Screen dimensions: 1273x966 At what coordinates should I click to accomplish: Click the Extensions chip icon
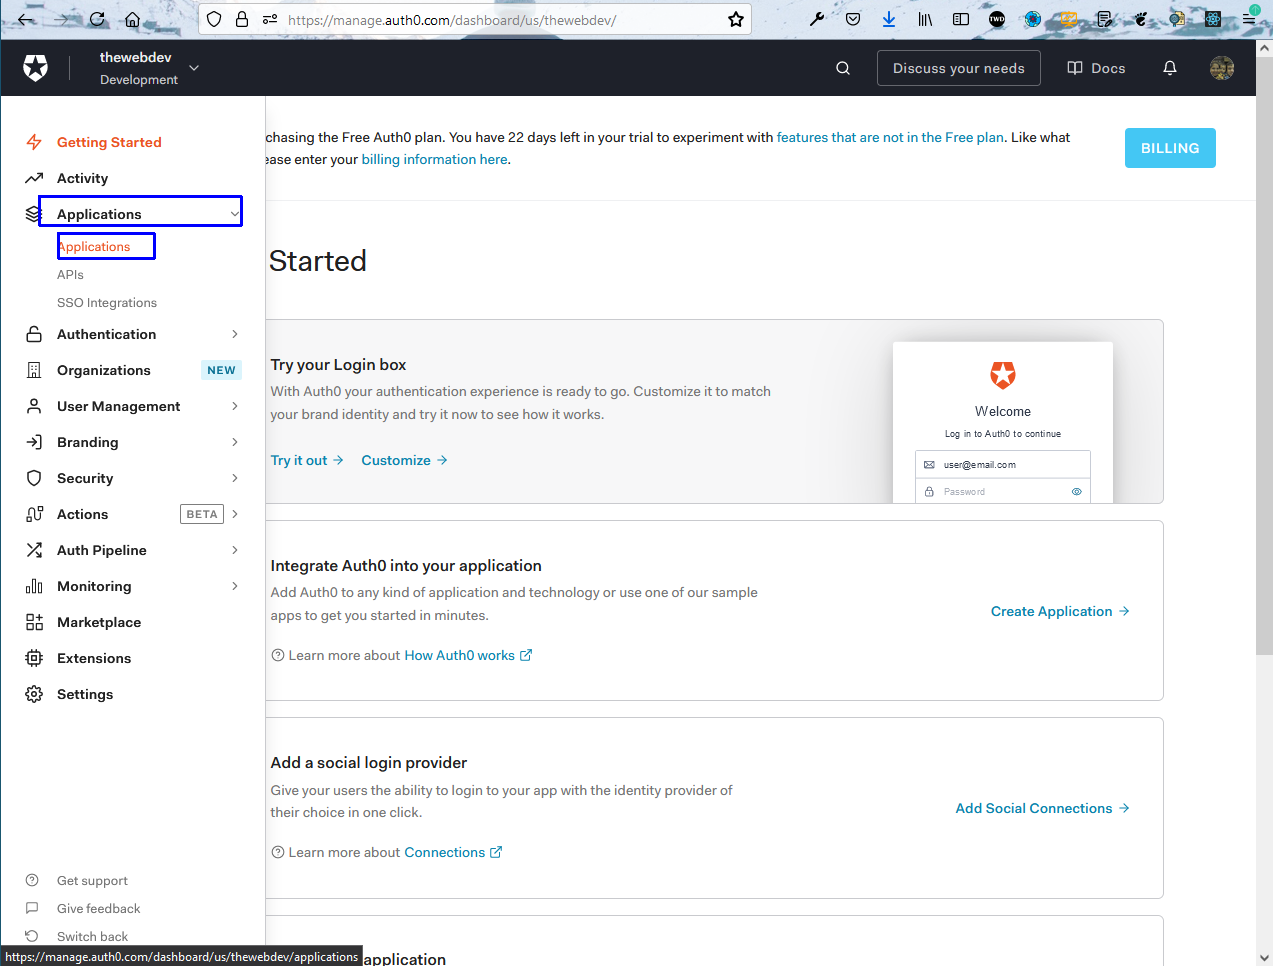[x=34, y=658]
